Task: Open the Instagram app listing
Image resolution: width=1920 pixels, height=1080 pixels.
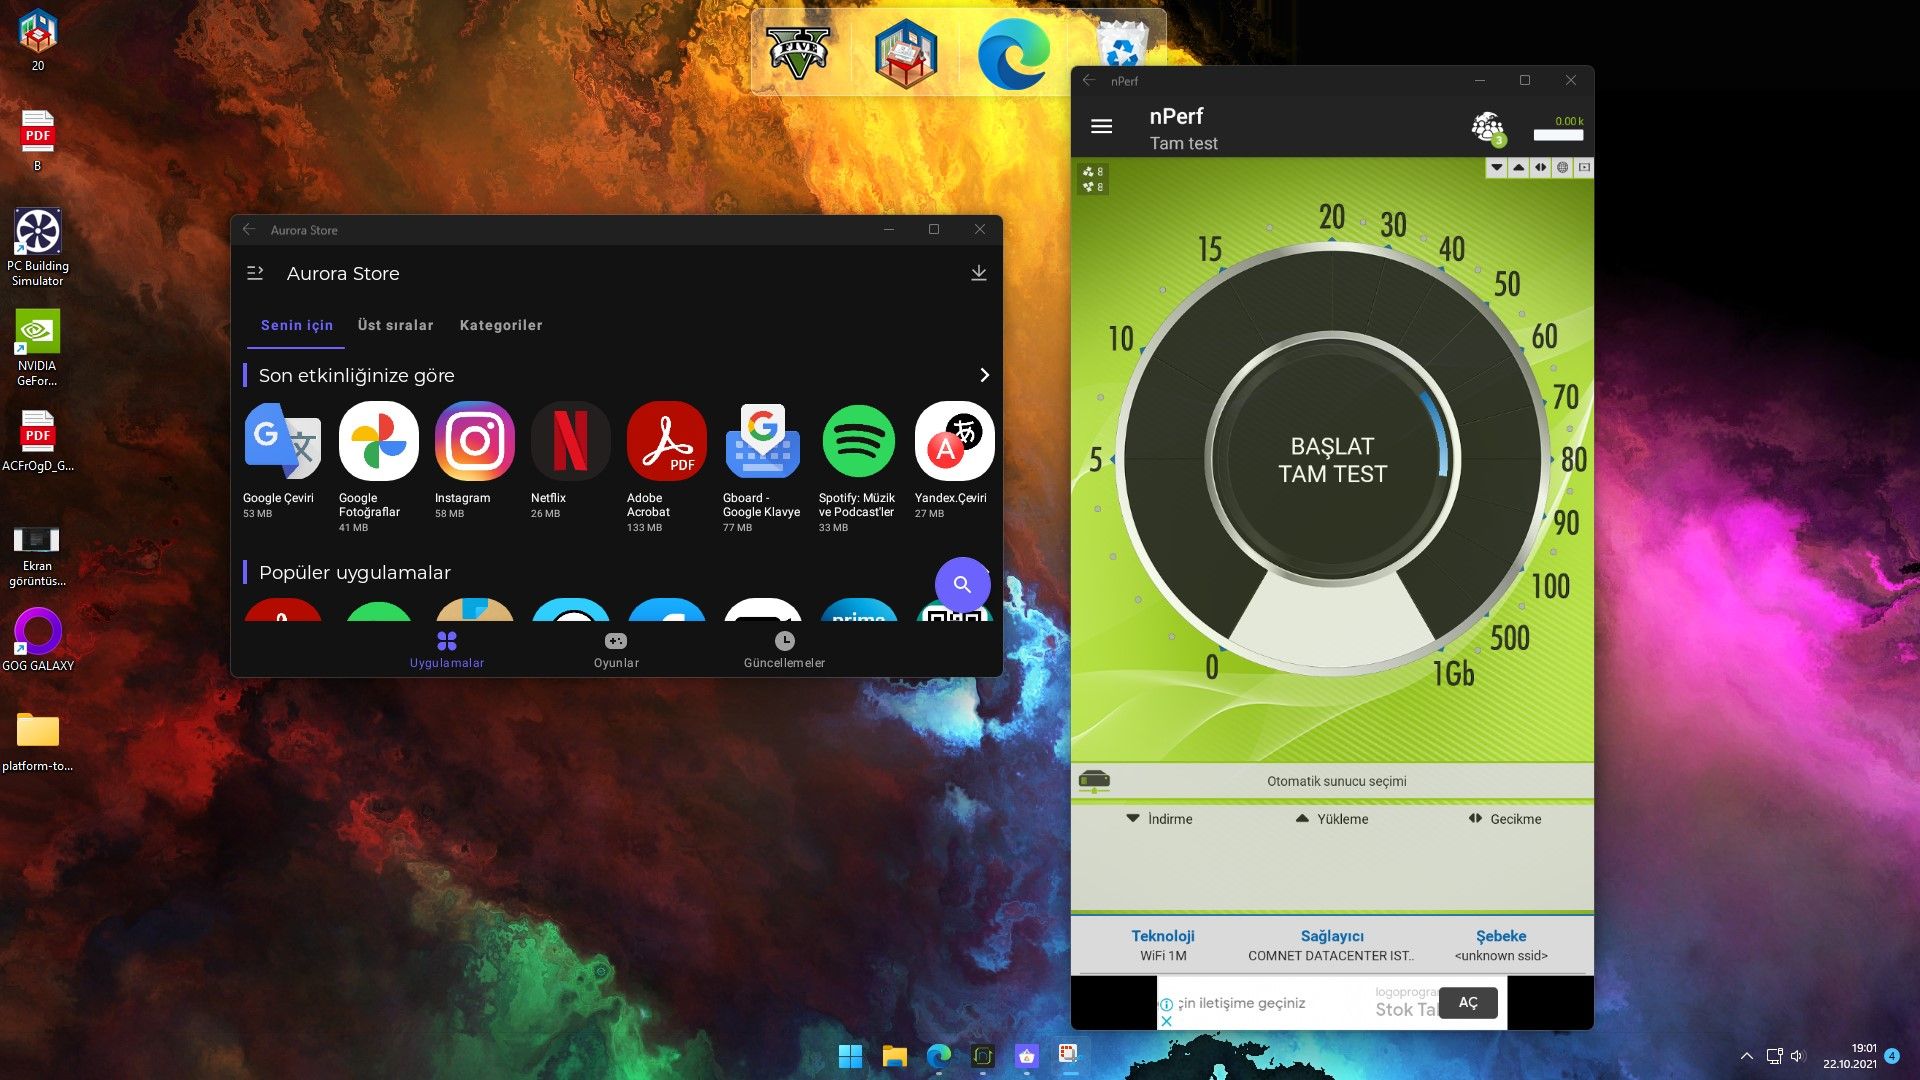Action: click(x=474, y=441)
